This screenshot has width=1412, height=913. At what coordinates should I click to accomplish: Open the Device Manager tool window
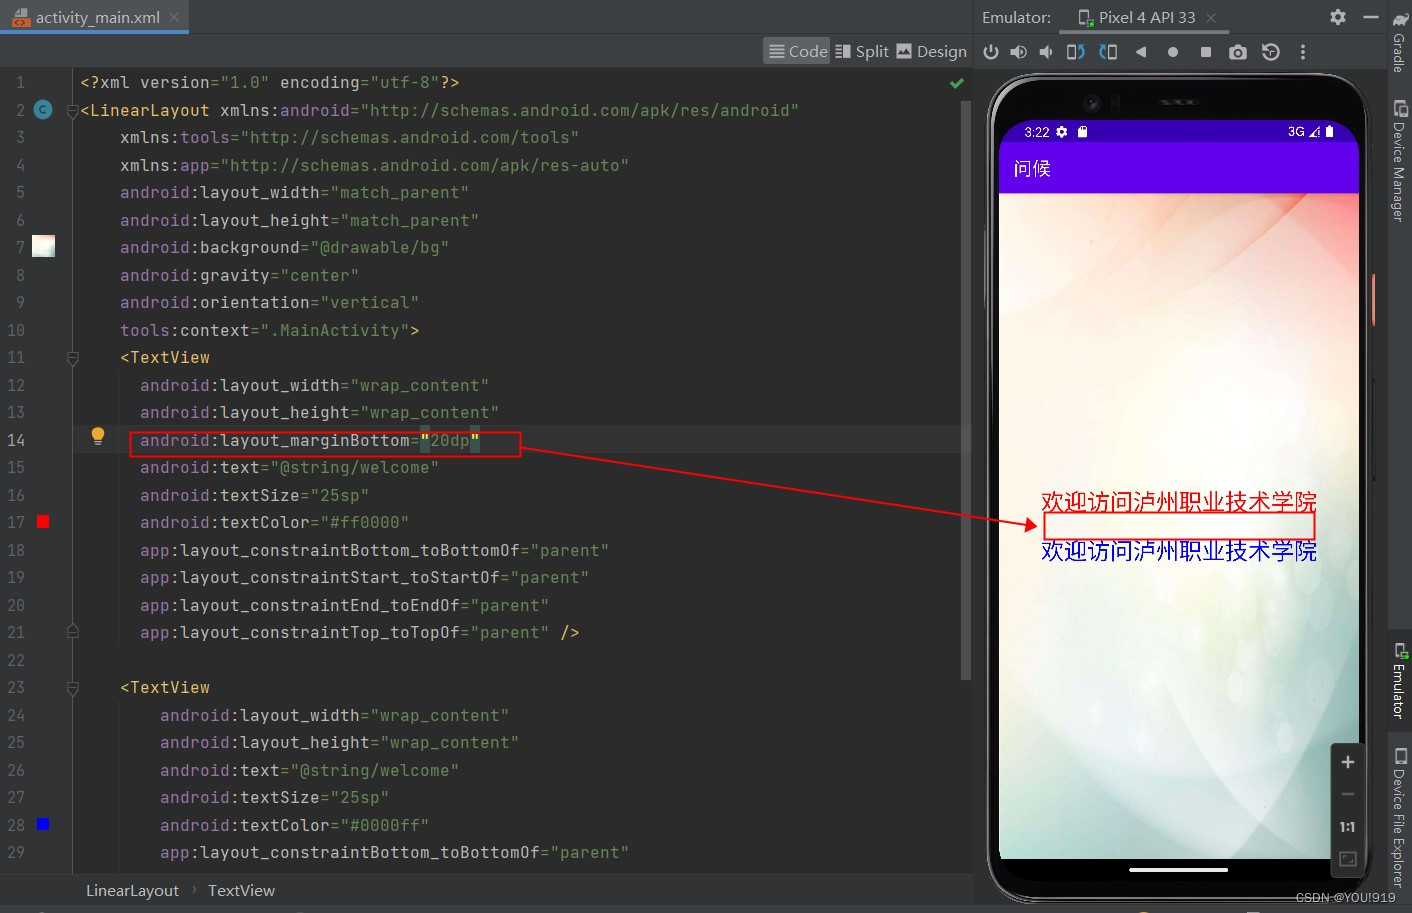pos(1400,160)
